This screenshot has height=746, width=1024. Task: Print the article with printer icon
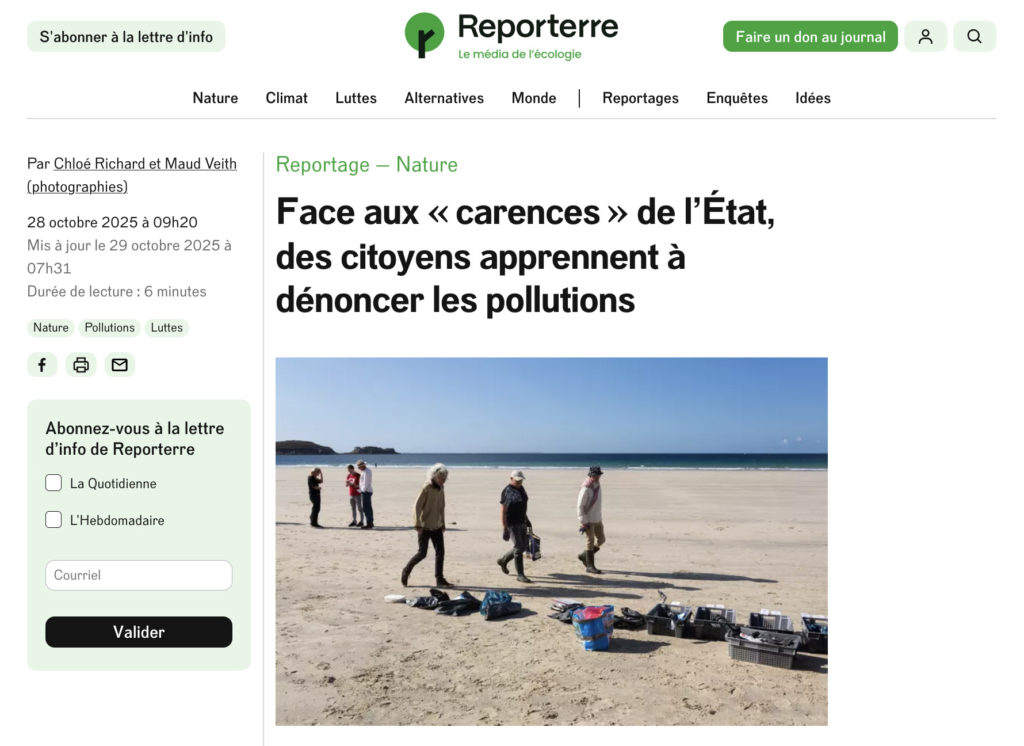[81, 365]
